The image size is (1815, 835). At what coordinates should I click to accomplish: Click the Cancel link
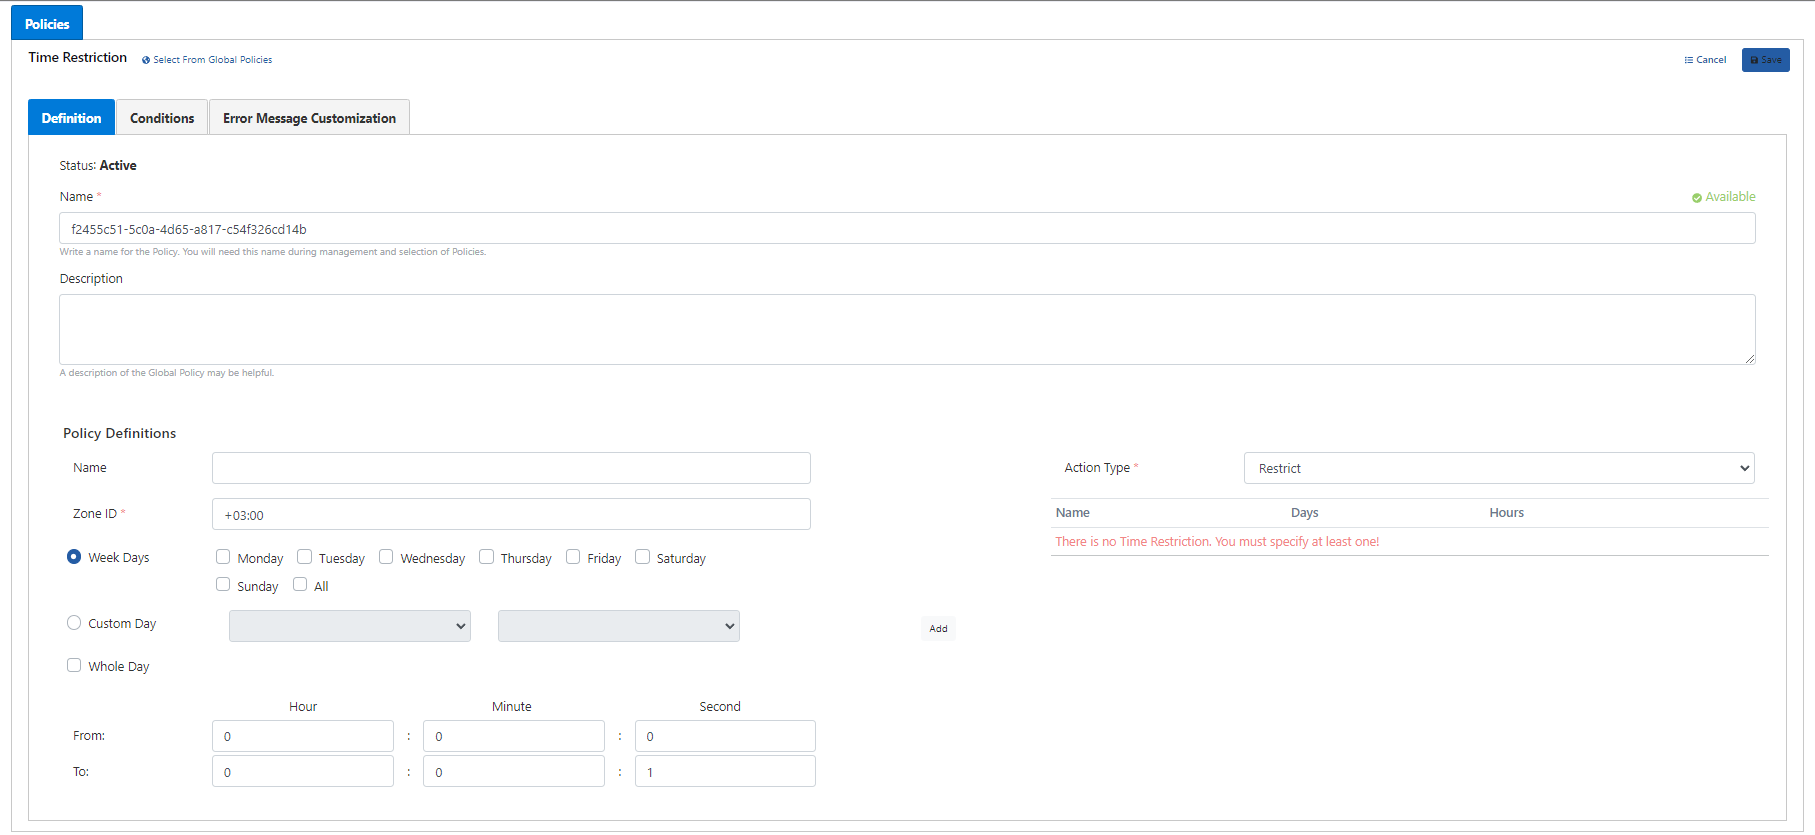coord(1705,60)
